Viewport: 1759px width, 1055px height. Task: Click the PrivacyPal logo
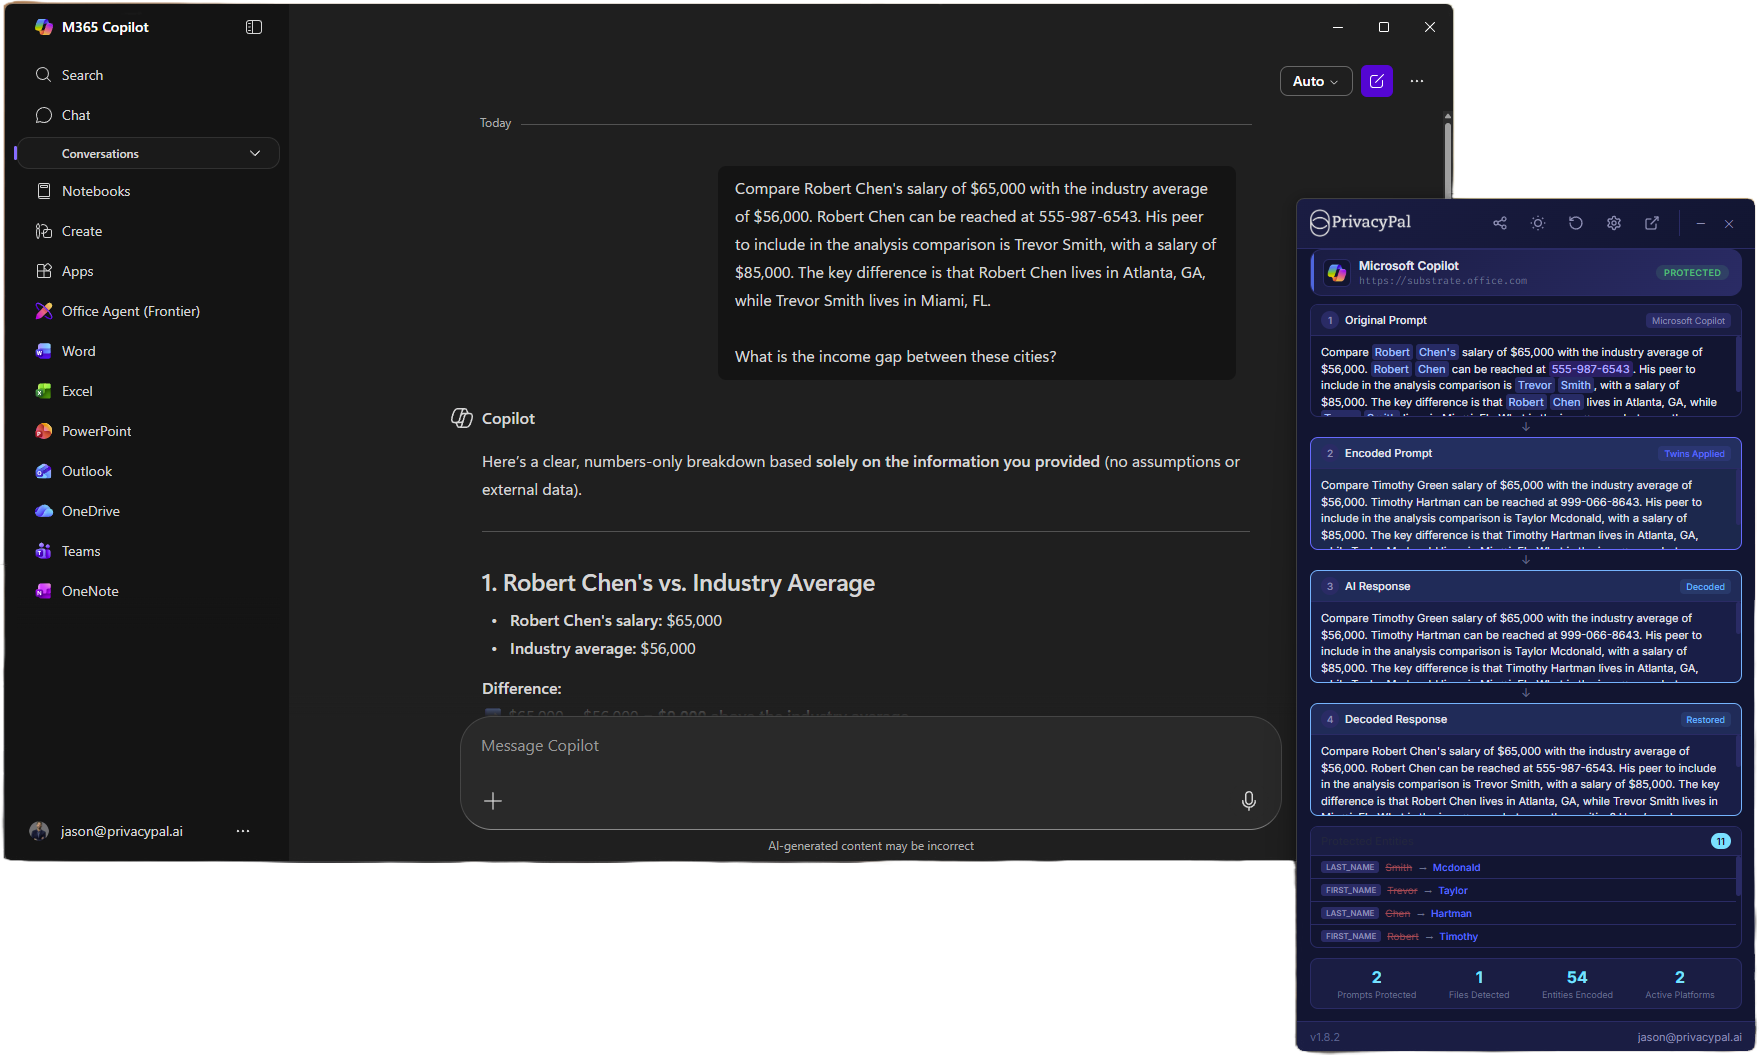1361,222
